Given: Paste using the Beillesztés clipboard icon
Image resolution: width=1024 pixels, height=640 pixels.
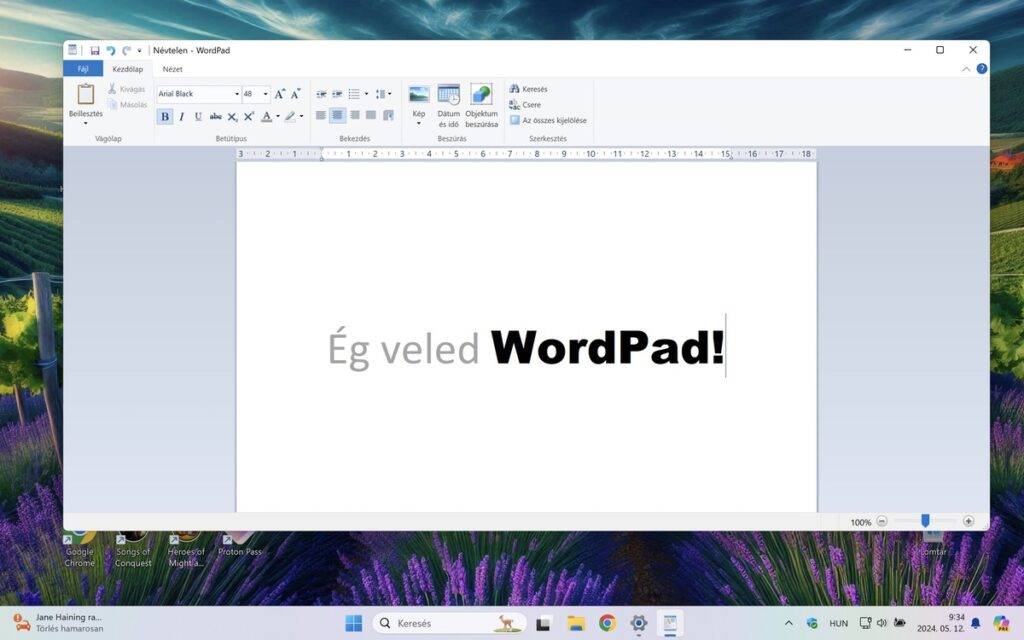Looking at the screenshot, I should pos(86,95).
